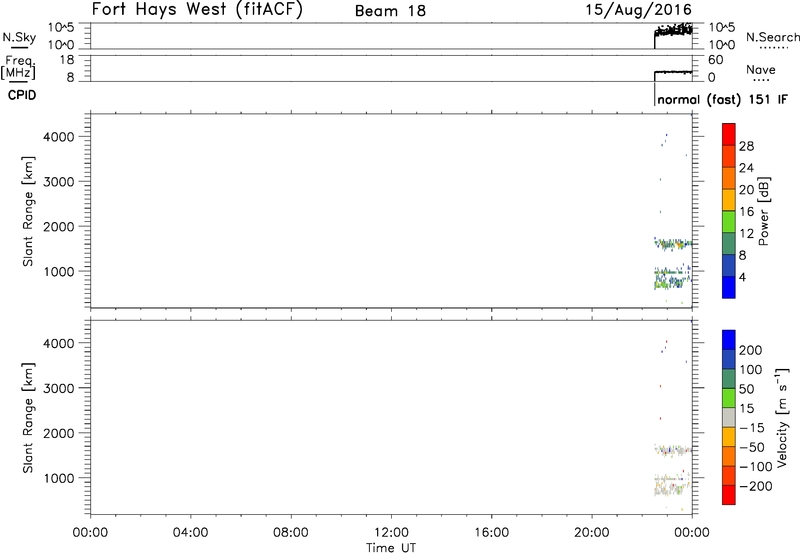Select the '-200' Velocity colorbar label
This screenshot has width=800, height=554.
[756, 486]
